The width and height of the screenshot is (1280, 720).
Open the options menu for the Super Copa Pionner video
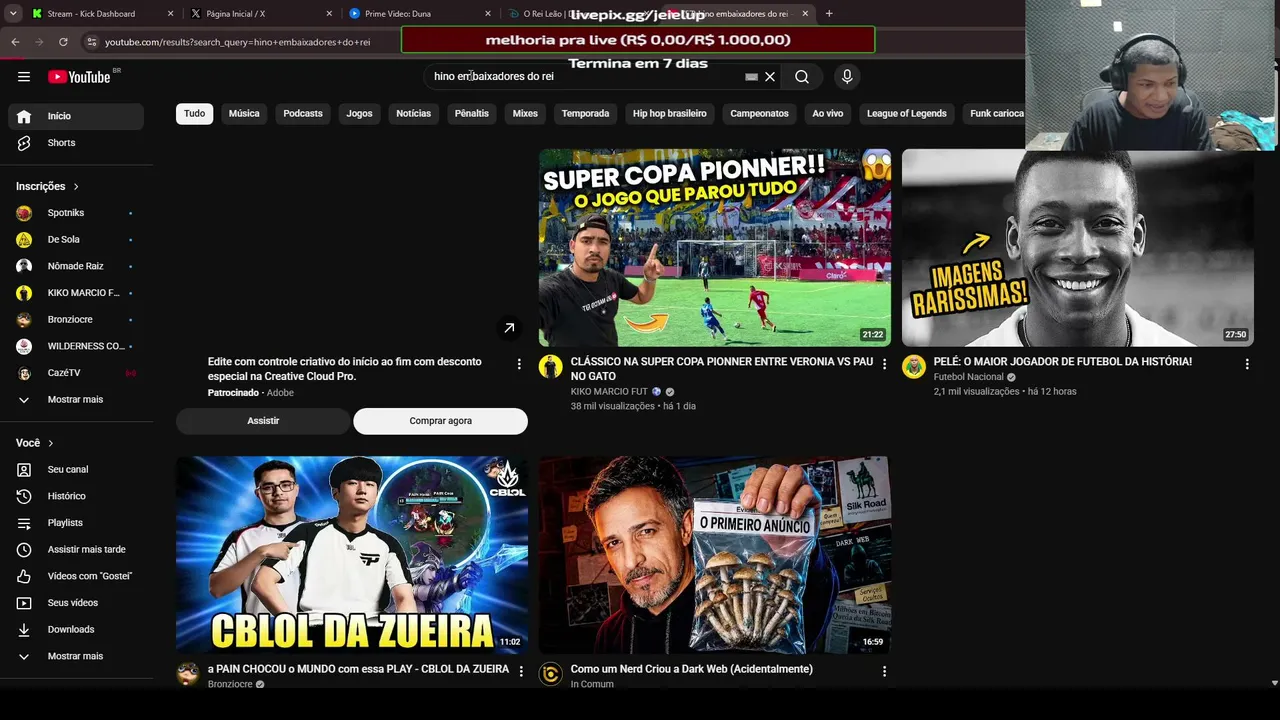[x=884, y=365]
